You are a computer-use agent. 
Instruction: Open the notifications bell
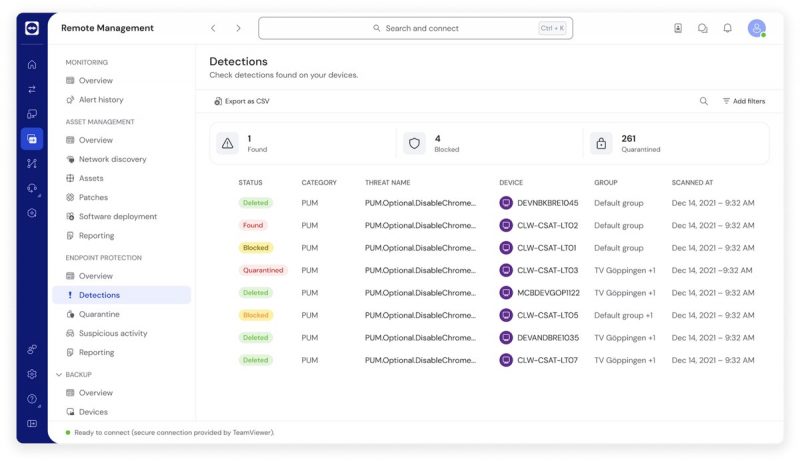click(728, 28)
